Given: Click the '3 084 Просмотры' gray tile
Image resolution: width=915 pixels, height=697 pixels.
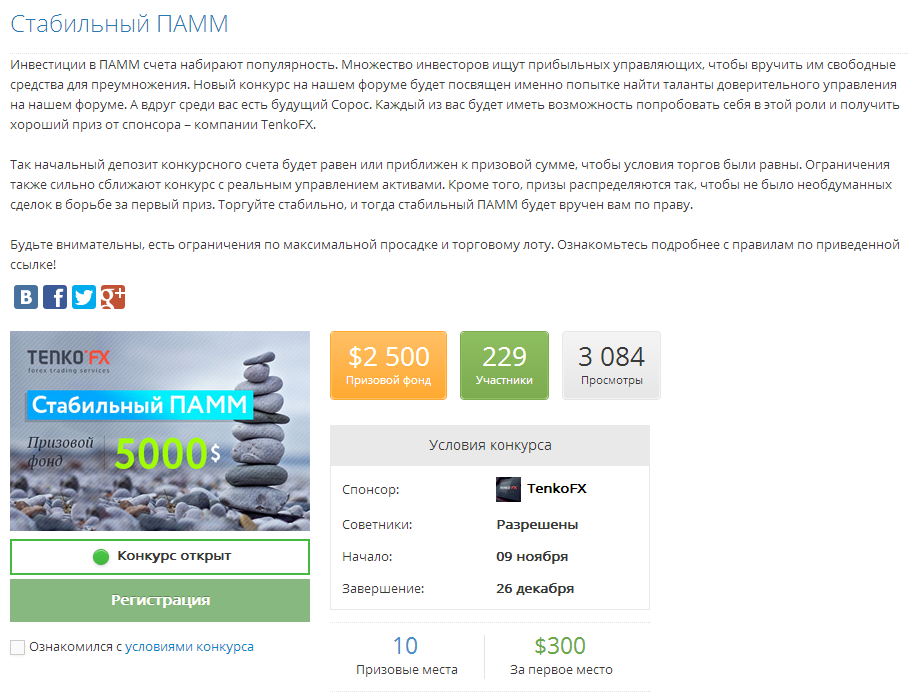Looking at the screenshot, I should (x=612, y=365).
